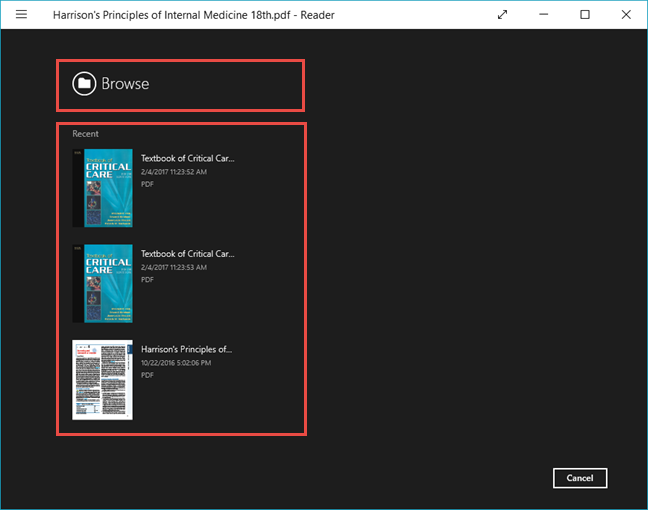Cancel the file open dialog
The height and width of the screenshot is (510, 648).
coord(580,478)
